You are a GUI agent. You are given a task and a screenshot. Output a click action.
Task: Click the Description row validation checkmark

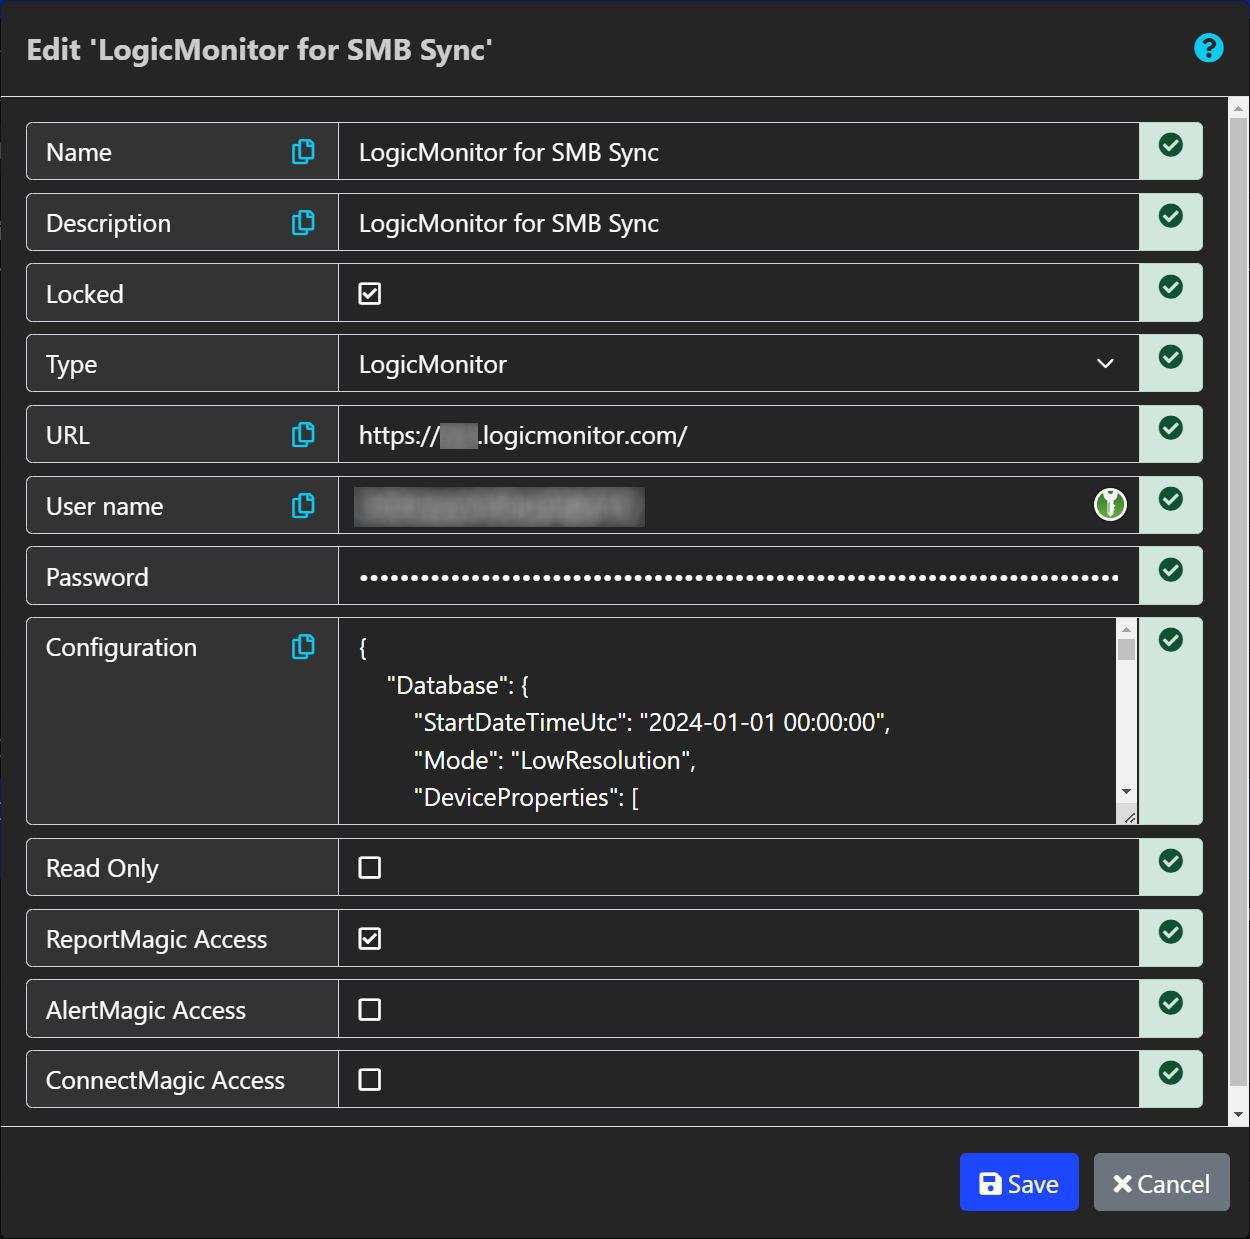point(1171,216)
